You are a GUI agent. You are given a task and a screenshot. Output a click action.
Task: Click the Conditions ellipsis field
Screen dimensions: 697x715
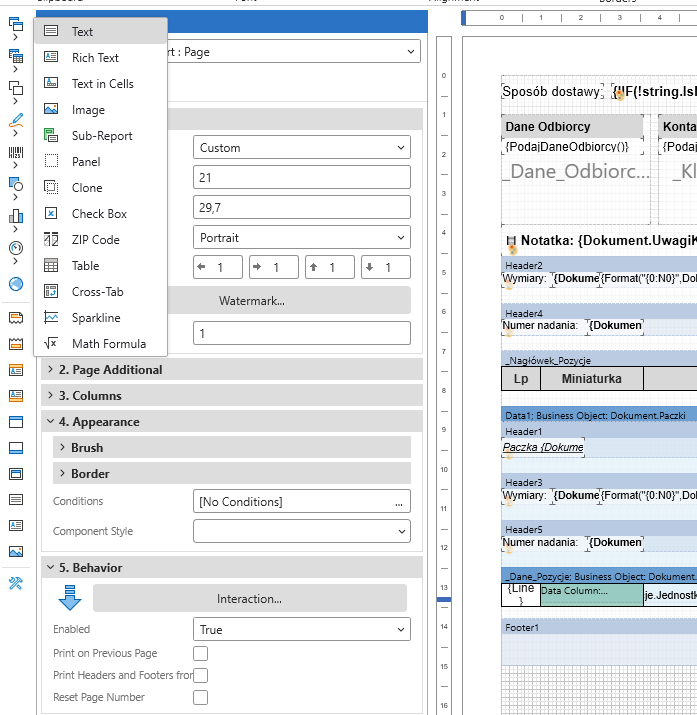tap(301, 501)
